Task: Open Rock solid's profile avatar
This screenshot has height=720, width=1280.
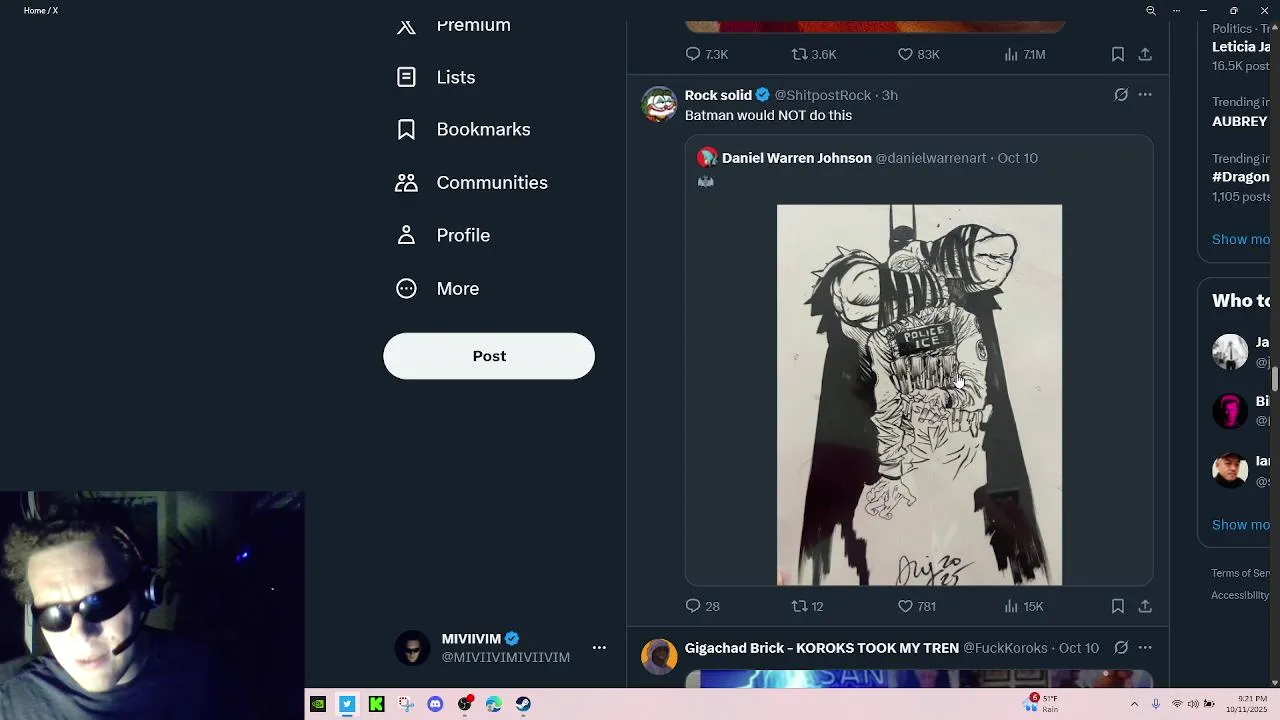Action: tap(659, 104)
